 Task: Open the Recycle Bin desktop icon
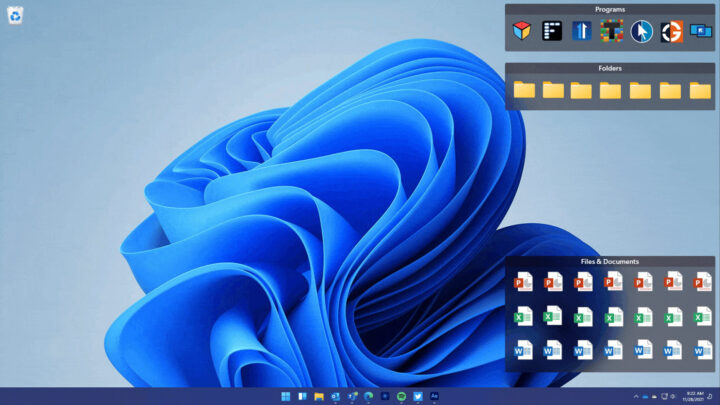tap(15, 16)
